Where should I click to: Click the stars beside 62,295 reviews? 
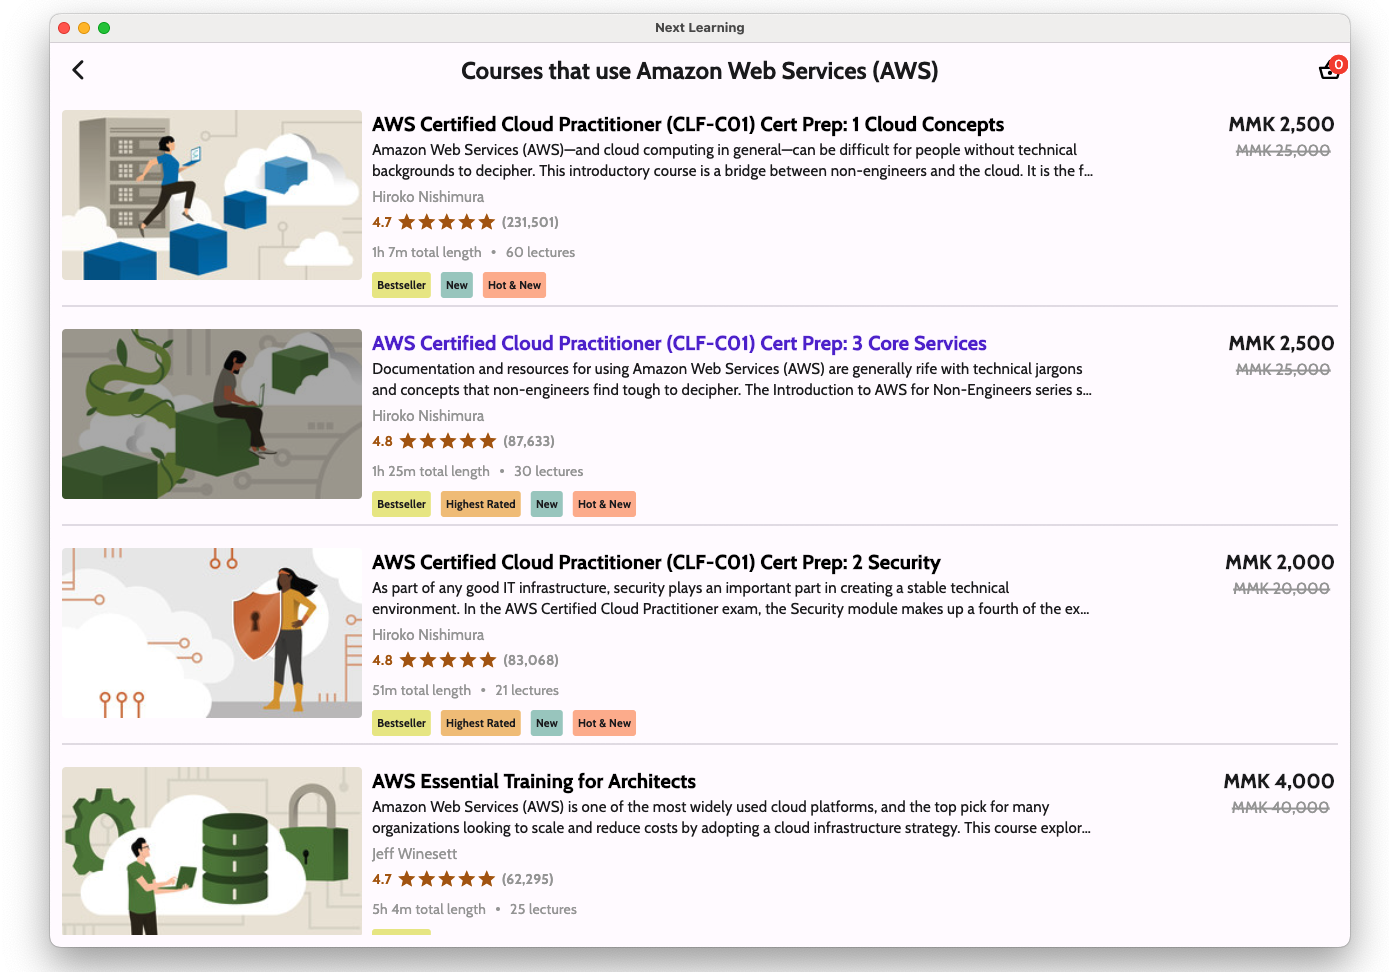[446, 879]
